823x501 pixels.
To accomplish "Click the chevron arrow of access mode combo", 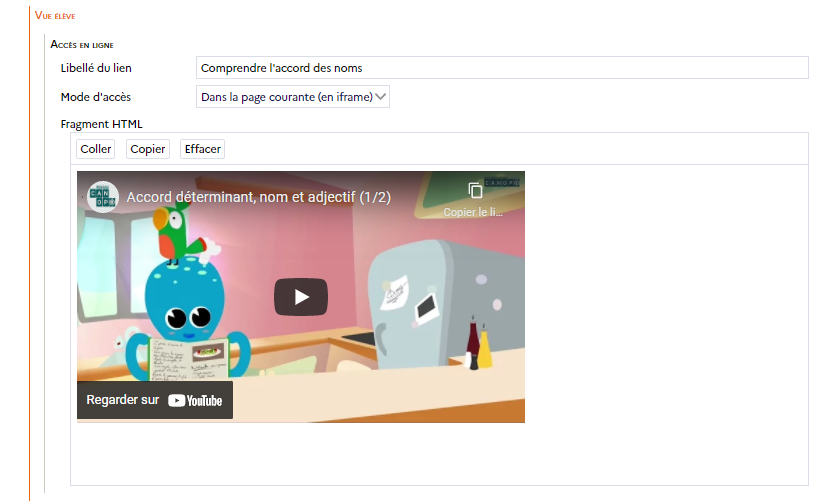I will [380, 97].
